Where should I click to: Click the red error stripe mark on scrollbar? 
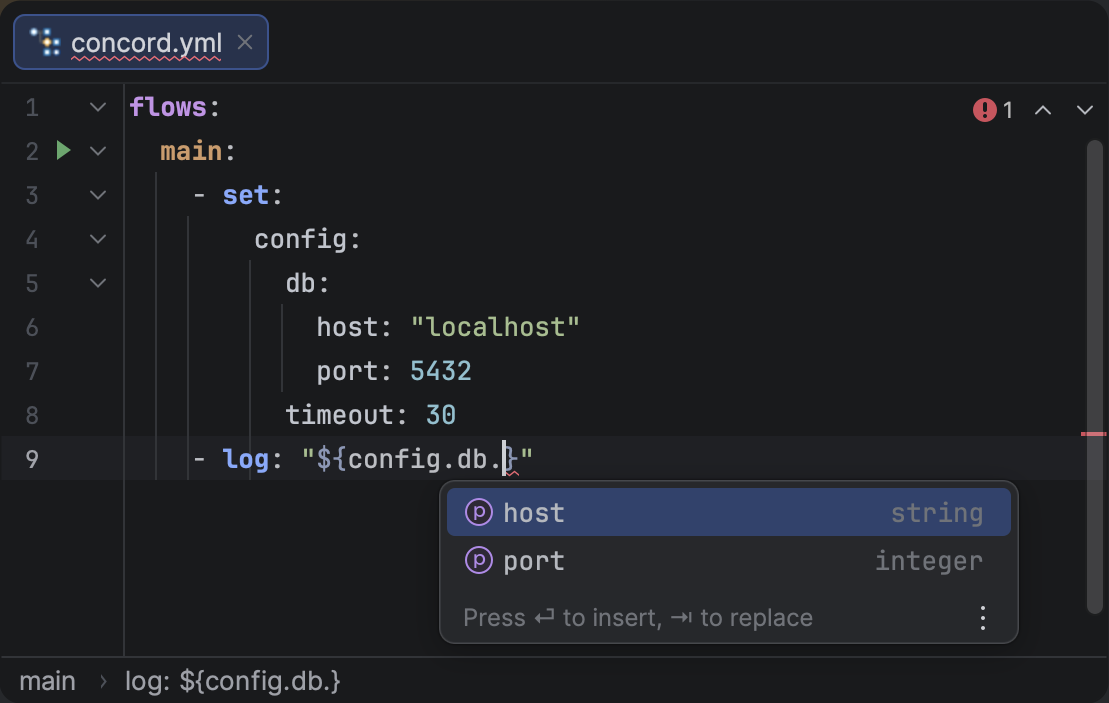click(x=1093, y=434)
